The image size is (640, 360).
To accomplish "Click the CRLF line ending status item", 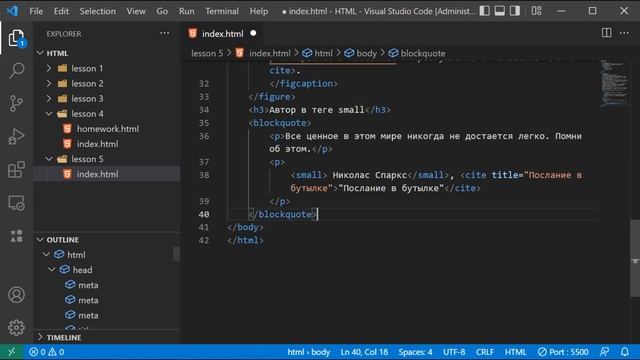I will click(484, 352).
